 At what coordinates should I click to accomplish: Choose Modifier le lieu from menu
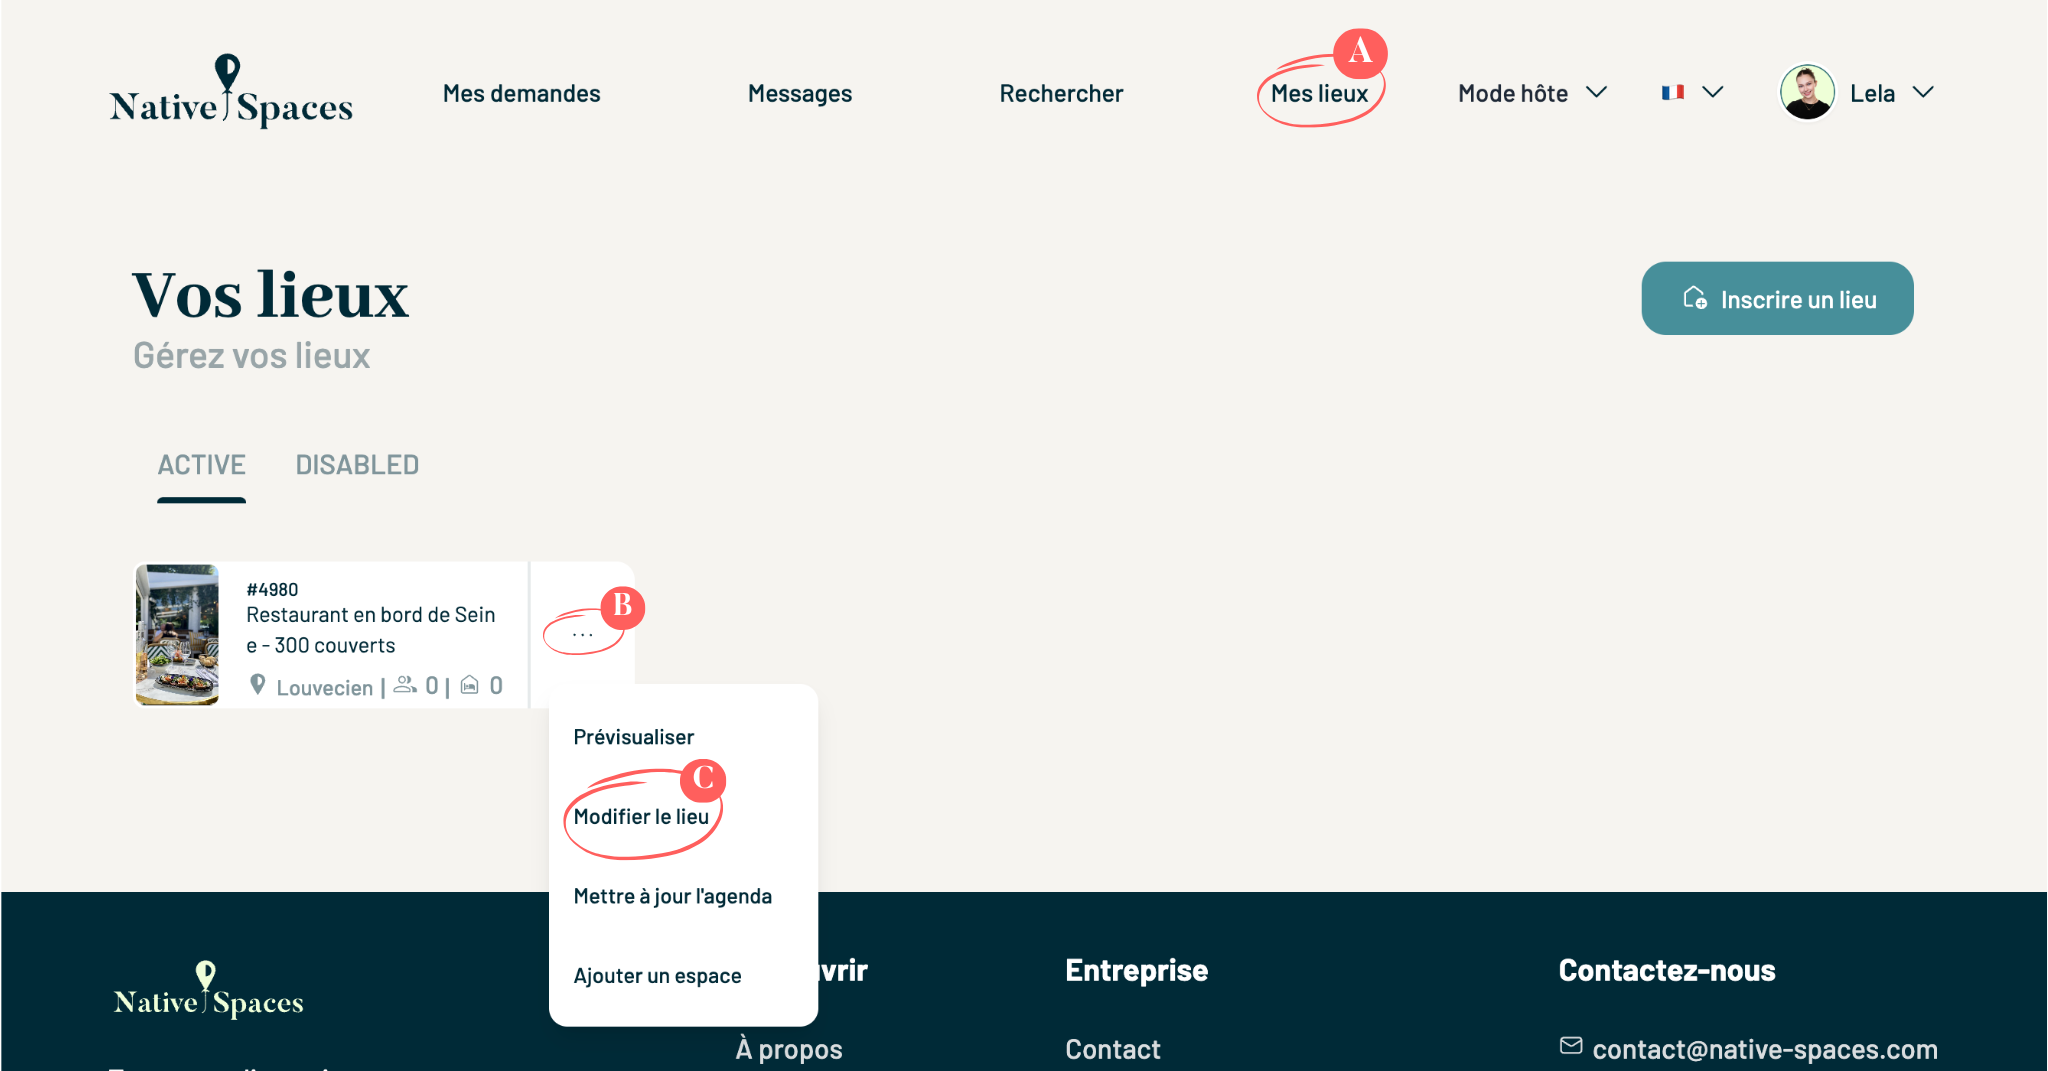pyautogui.click(x=641, y=817)
